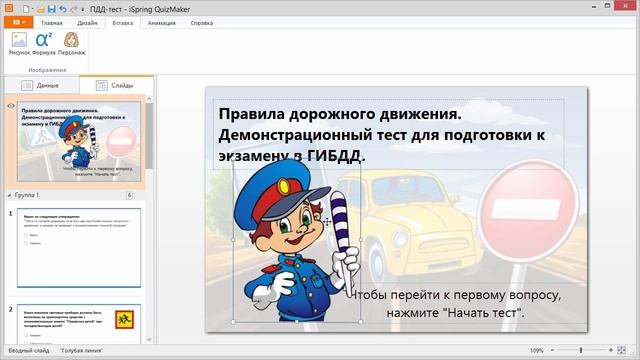Click the group question count badge 6
This screenshot has width=640, height=360.
129,195
